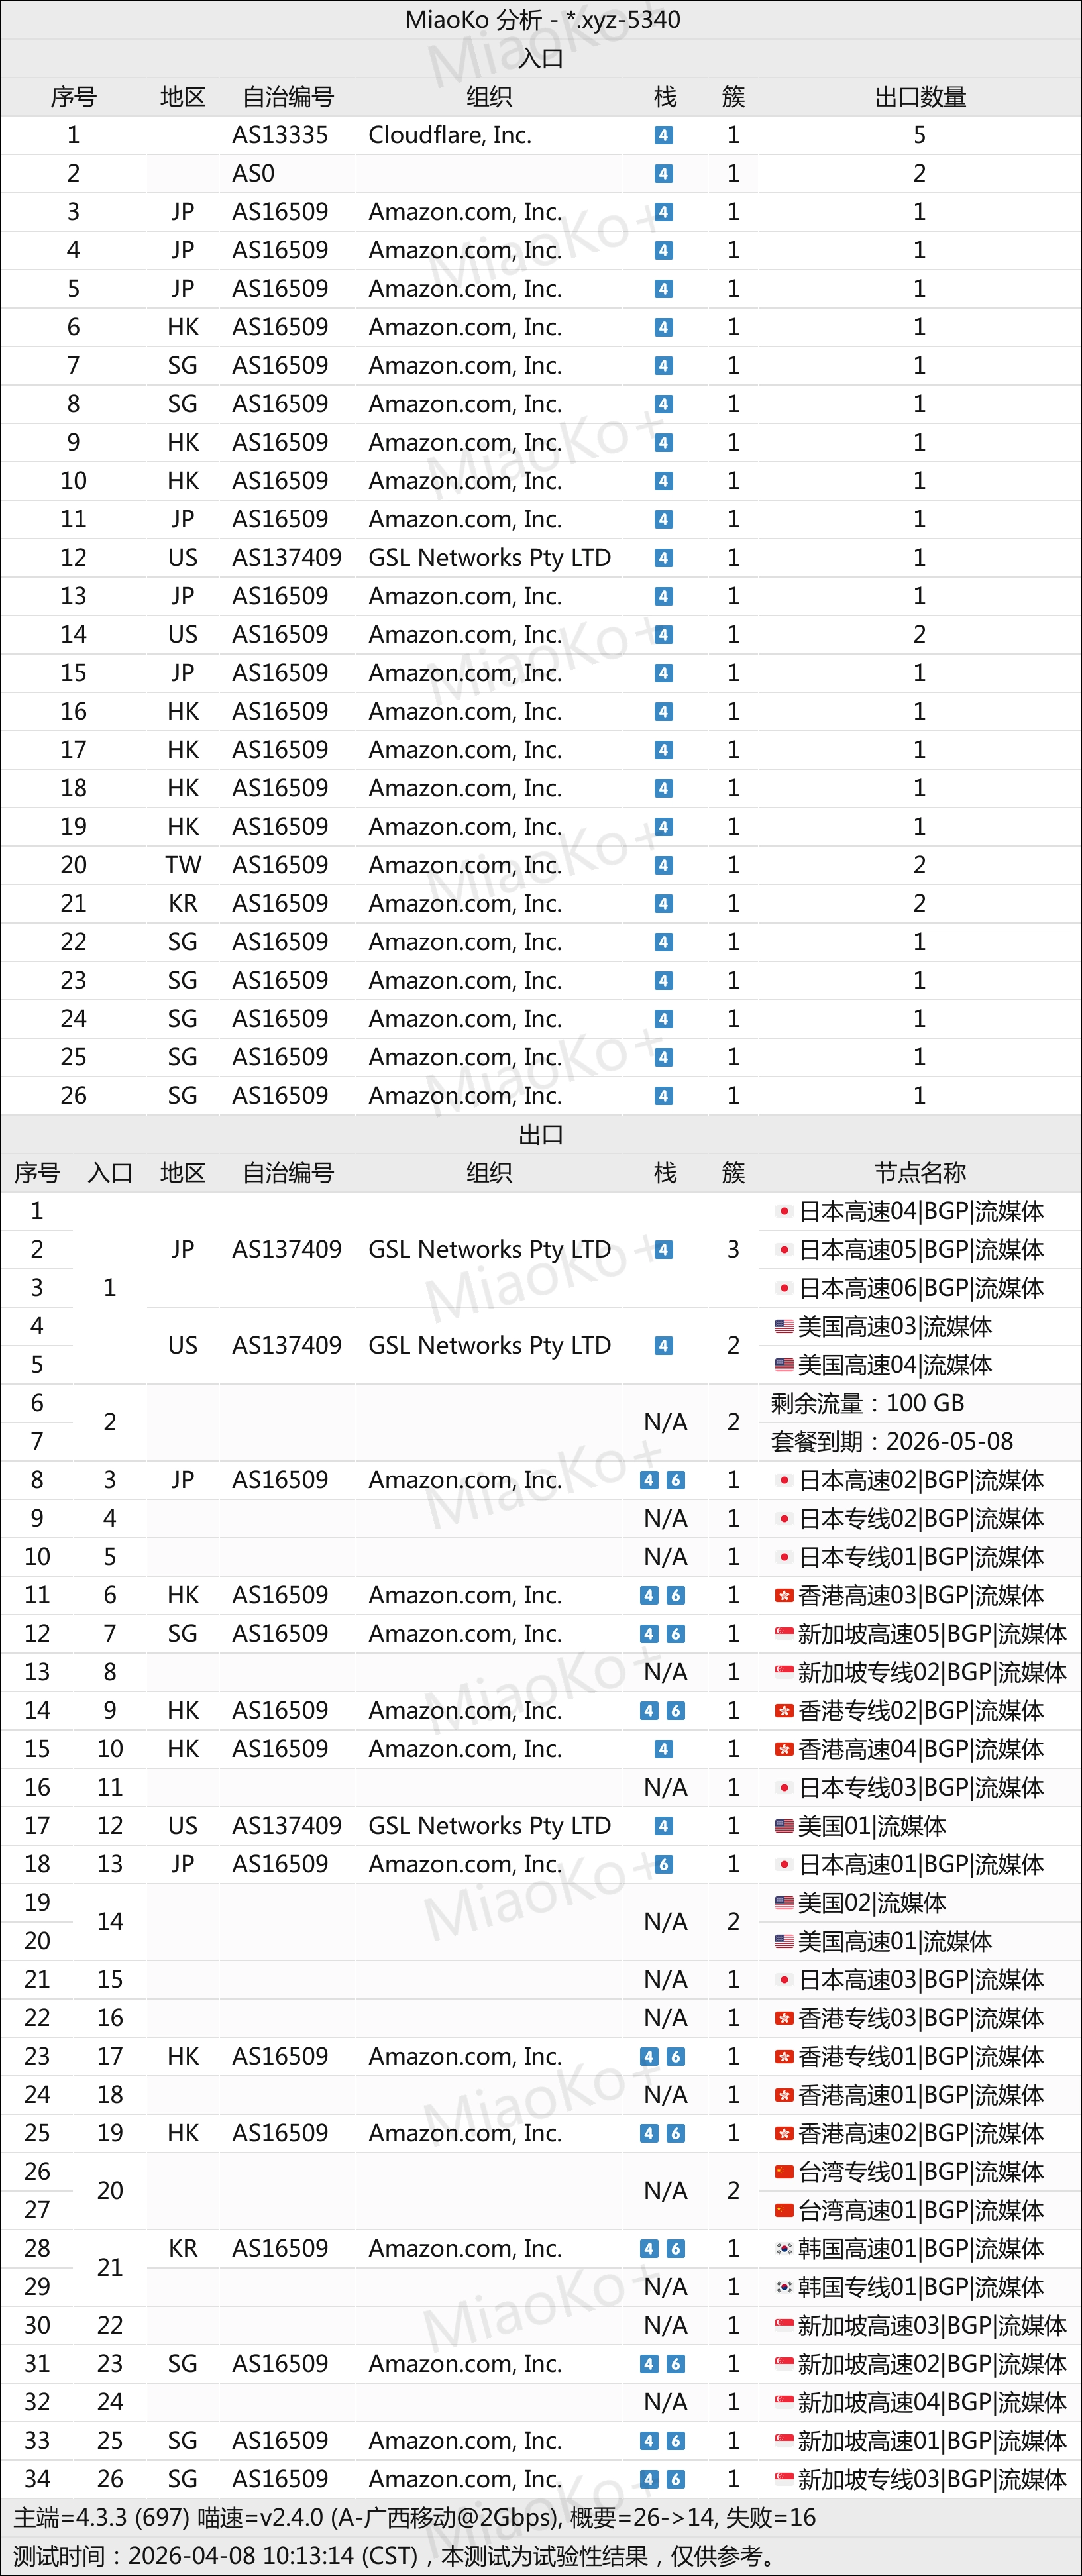This screenshot has height=2576, width=1082.
Task: Select the 入口 section header
Action: (541, 58)
